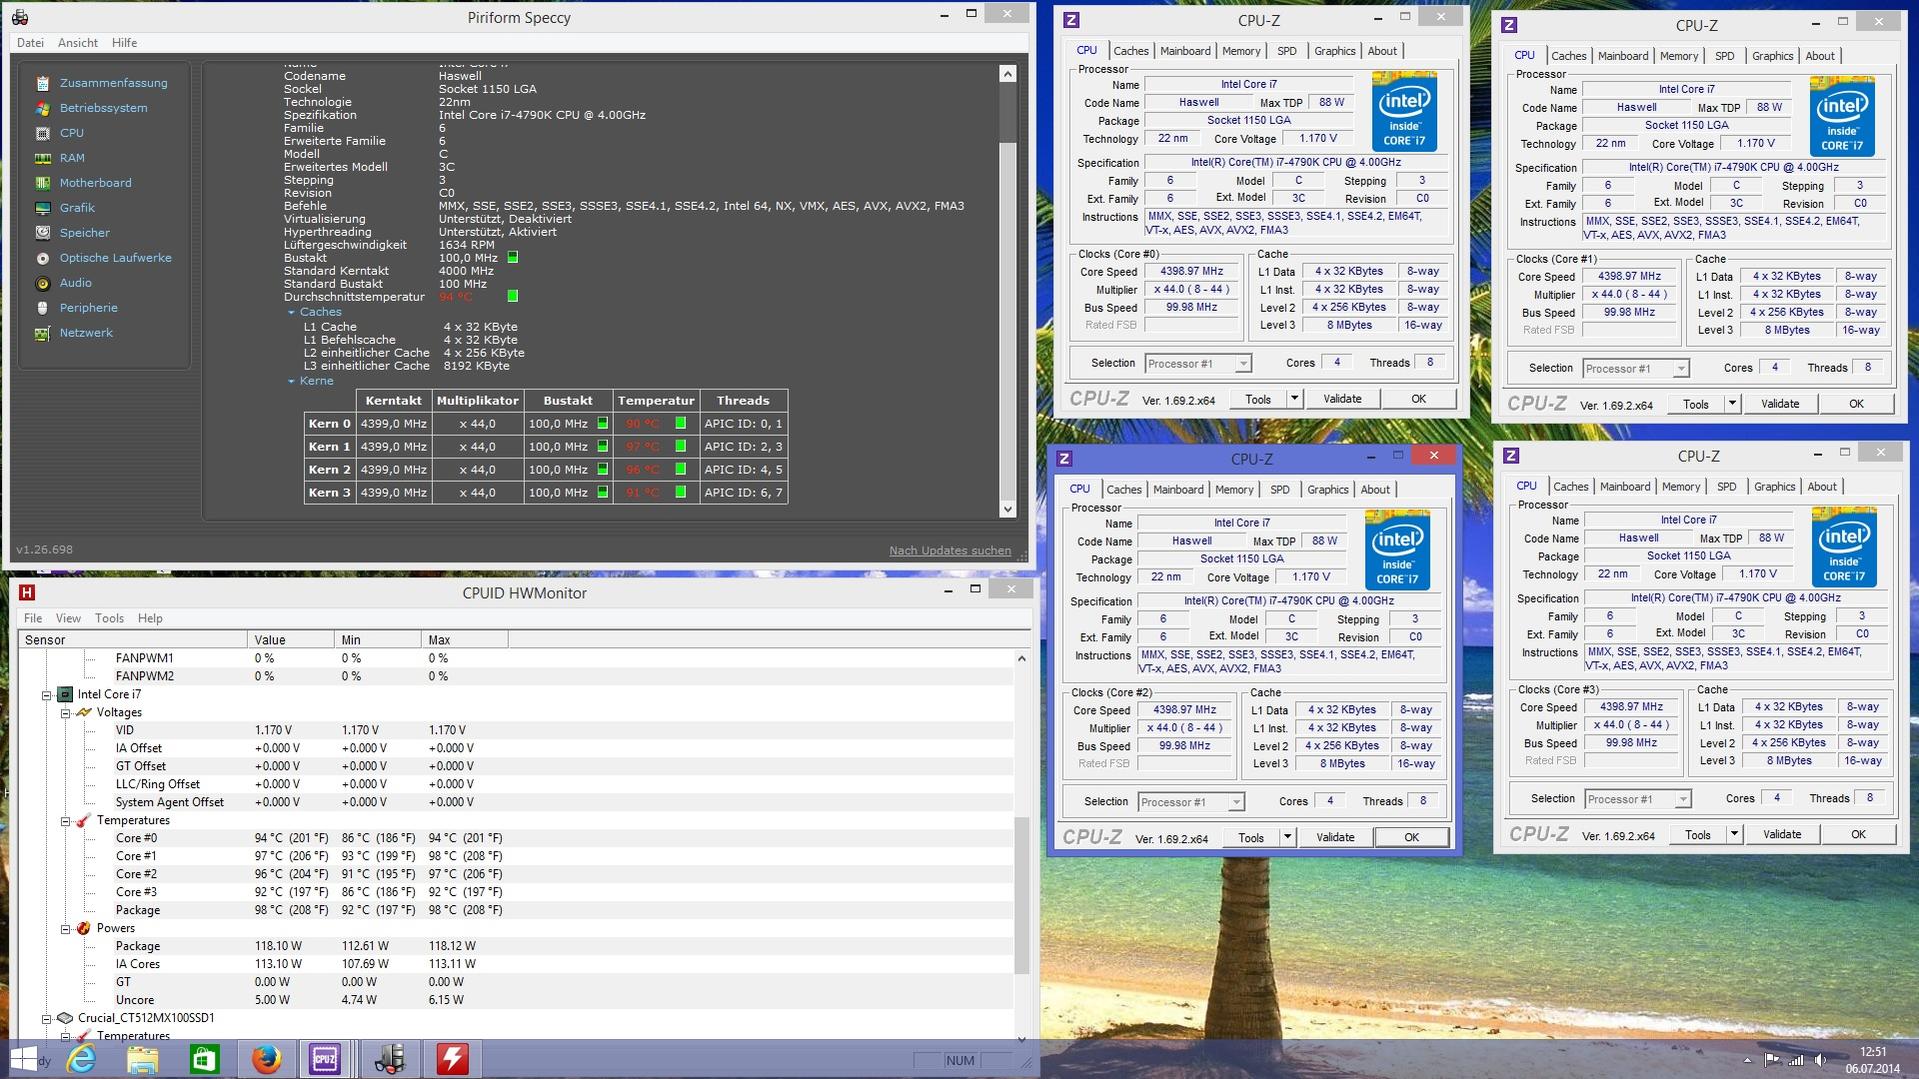Collapse the Crucial_CT512MX100SSD1 node in HWMonitor
This screenshot has height=1079, width=1919.
[46, 1019]
